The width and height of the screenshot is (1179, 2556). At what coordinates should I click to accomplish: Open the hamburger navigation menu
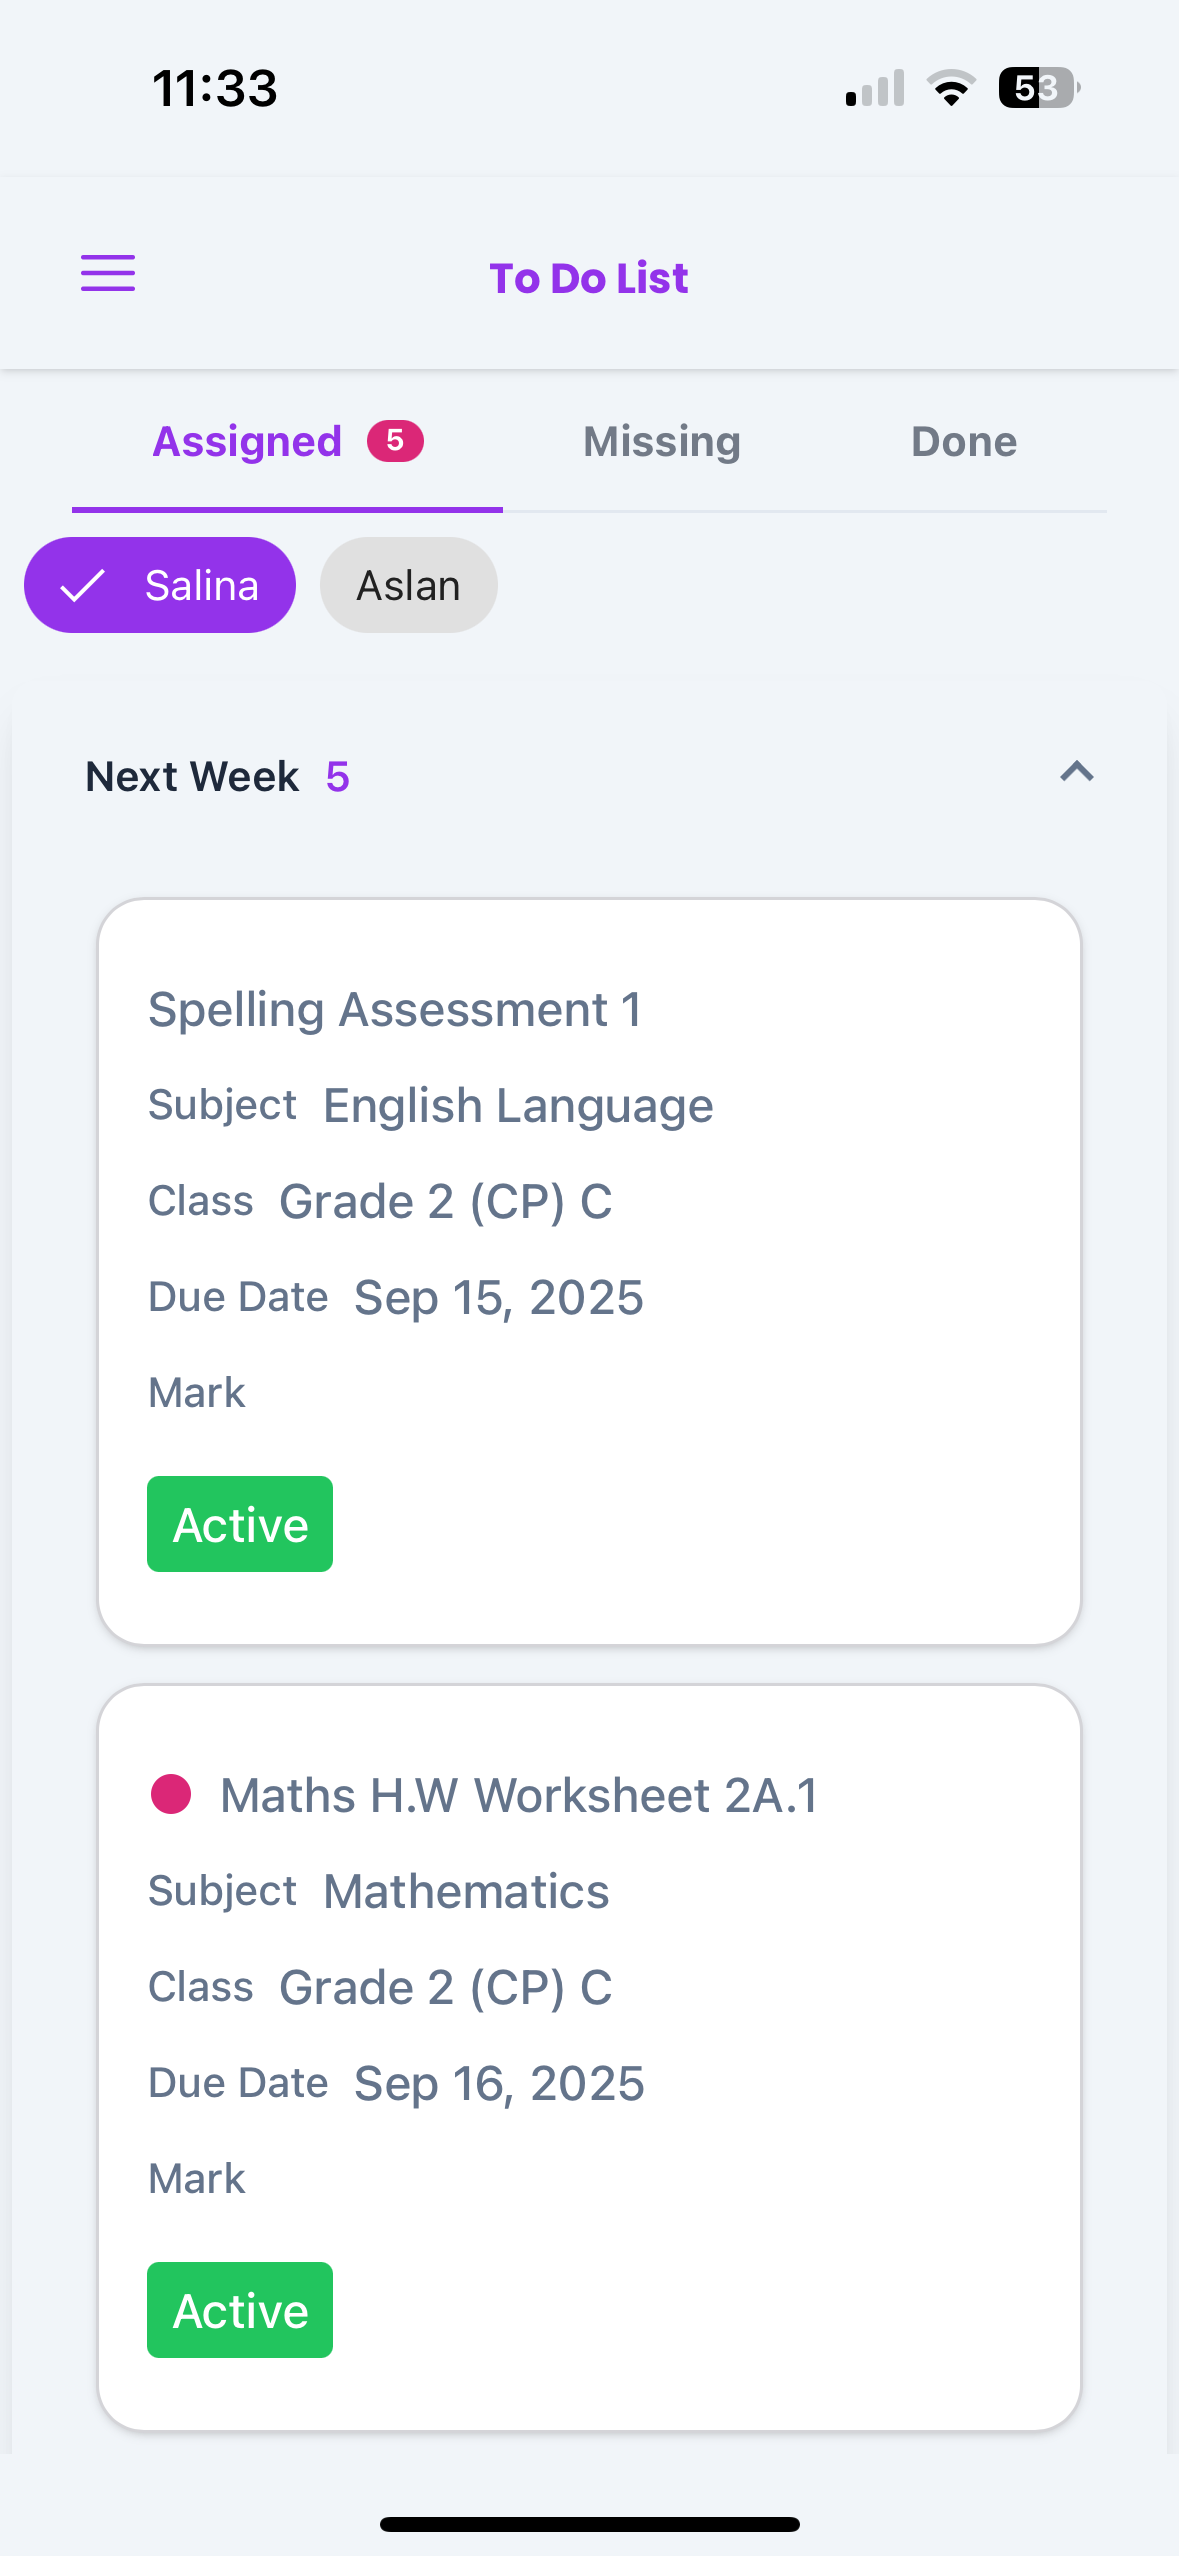click(108, 273)
